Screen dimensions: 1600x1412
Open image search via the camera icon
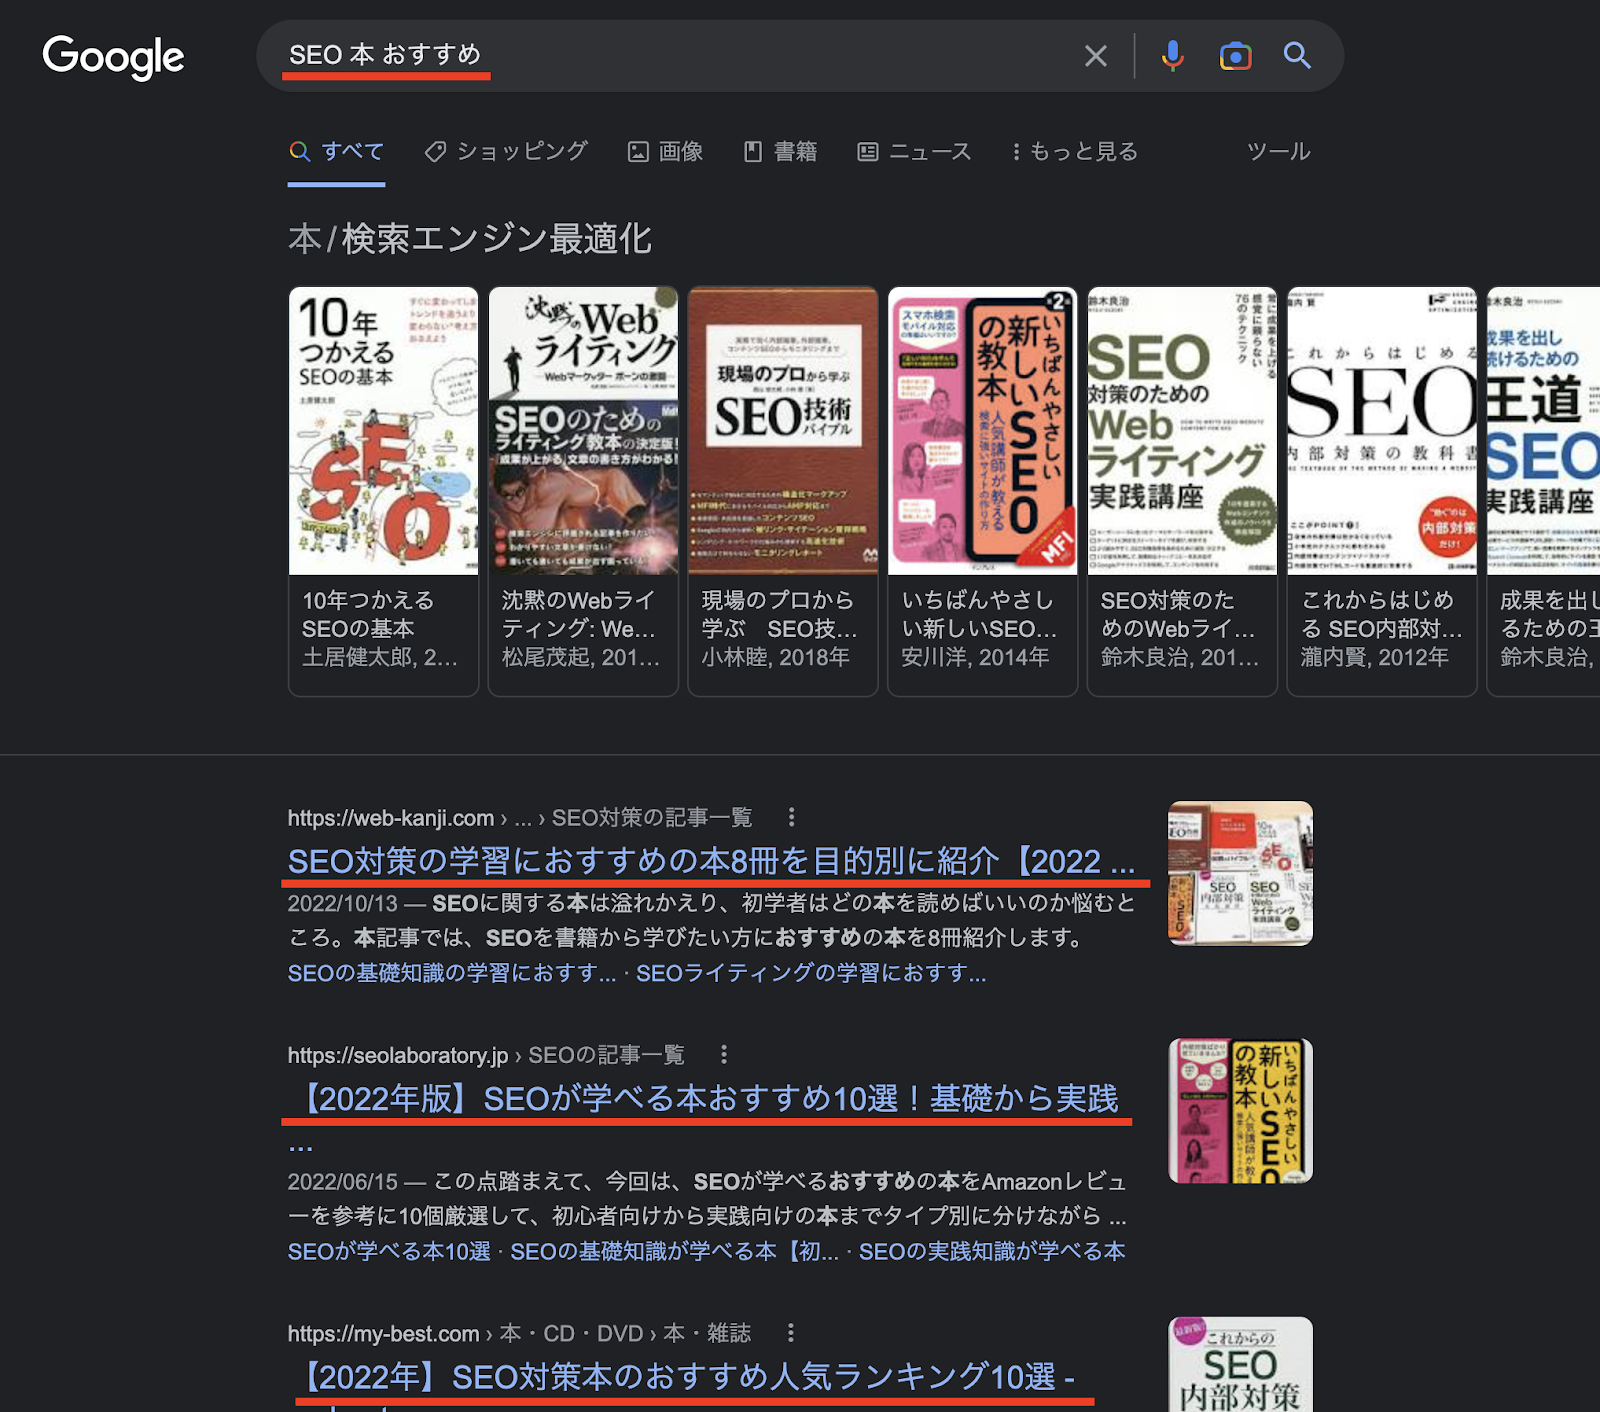click(1235, 56)
